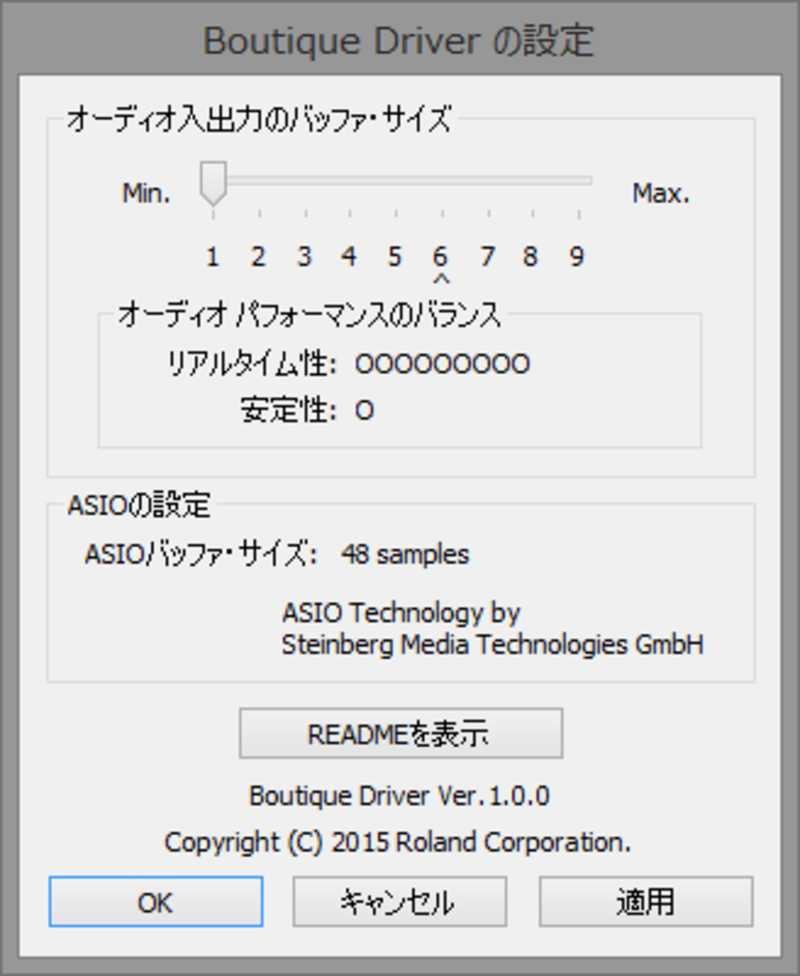Click the recommended marker caret under 6
The width and height of the screenshot is (800, 976).
[x=441, y=279]
